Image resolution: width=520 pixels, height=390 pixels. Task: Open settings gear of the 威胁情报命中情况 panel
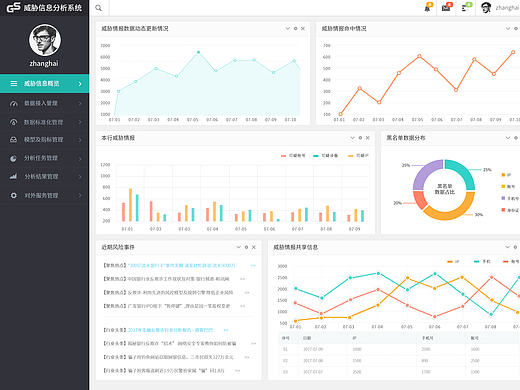(516, 29)
